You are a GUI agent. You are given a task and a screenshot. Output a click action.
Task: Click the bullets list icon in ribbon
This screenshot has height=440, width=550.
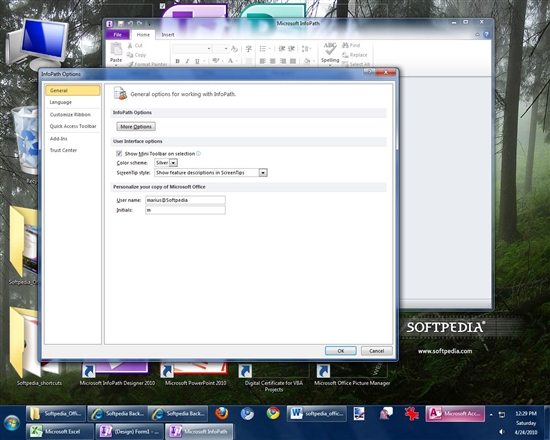(x=262, y=49)
